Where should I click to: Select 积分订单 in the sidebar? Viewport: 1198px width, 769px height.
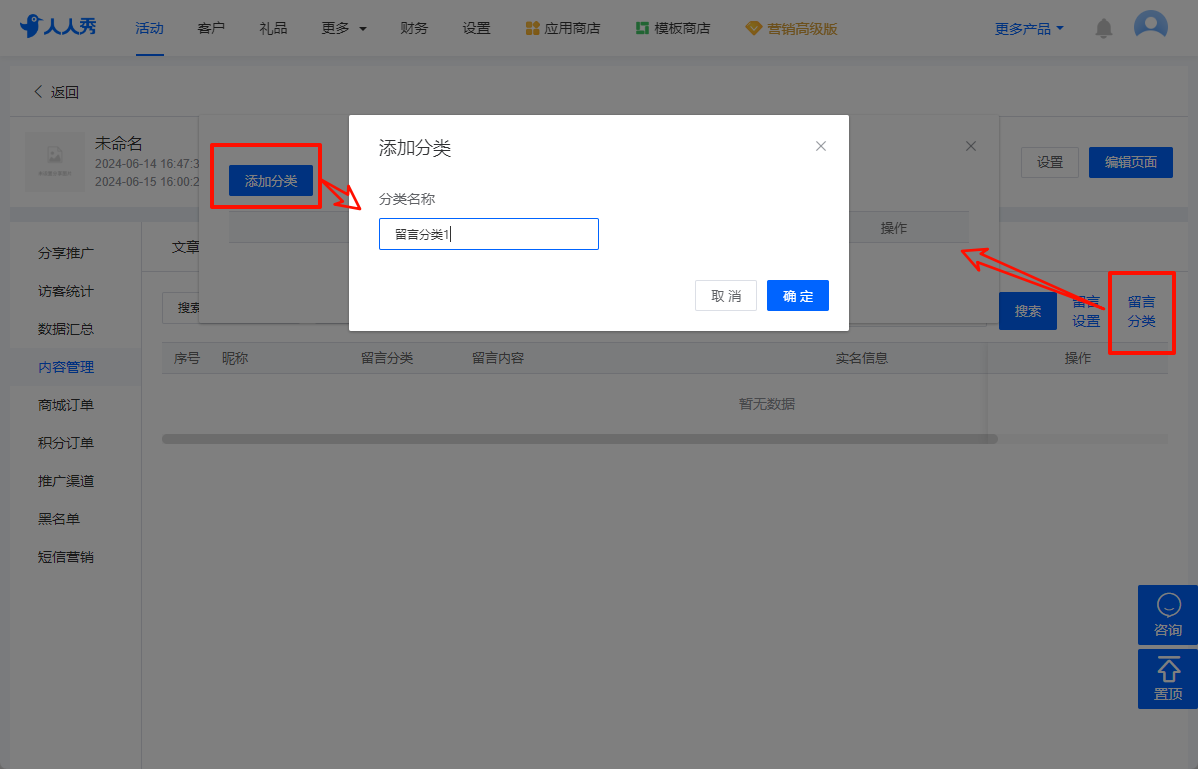(66, 443)
